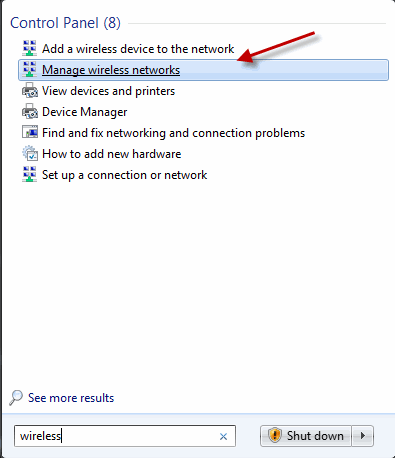Click the Add a wireless device network icon
Screen dimensions: 395x458
(x=29, y=48)
